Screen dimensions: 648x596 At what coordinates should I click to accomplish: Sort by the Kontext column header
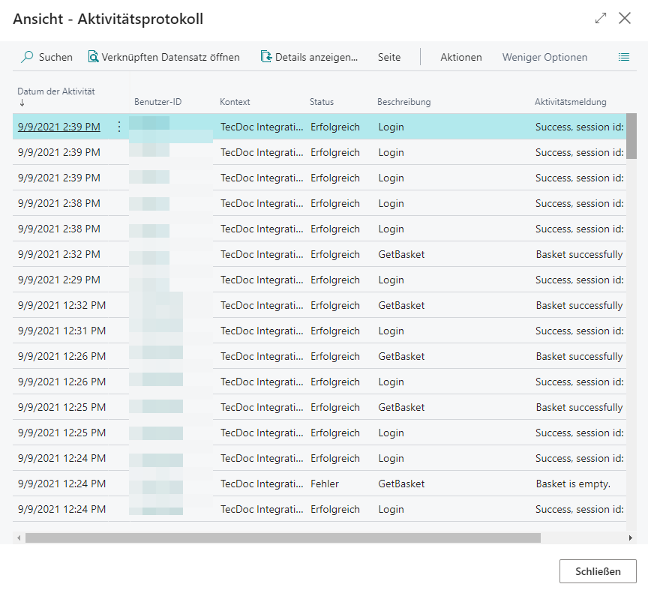[x=234, y=102]
